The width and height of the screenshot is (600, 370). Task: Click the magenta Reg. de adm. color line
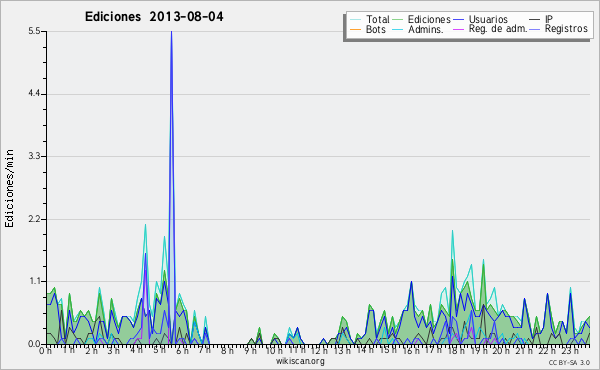[458, 29]
